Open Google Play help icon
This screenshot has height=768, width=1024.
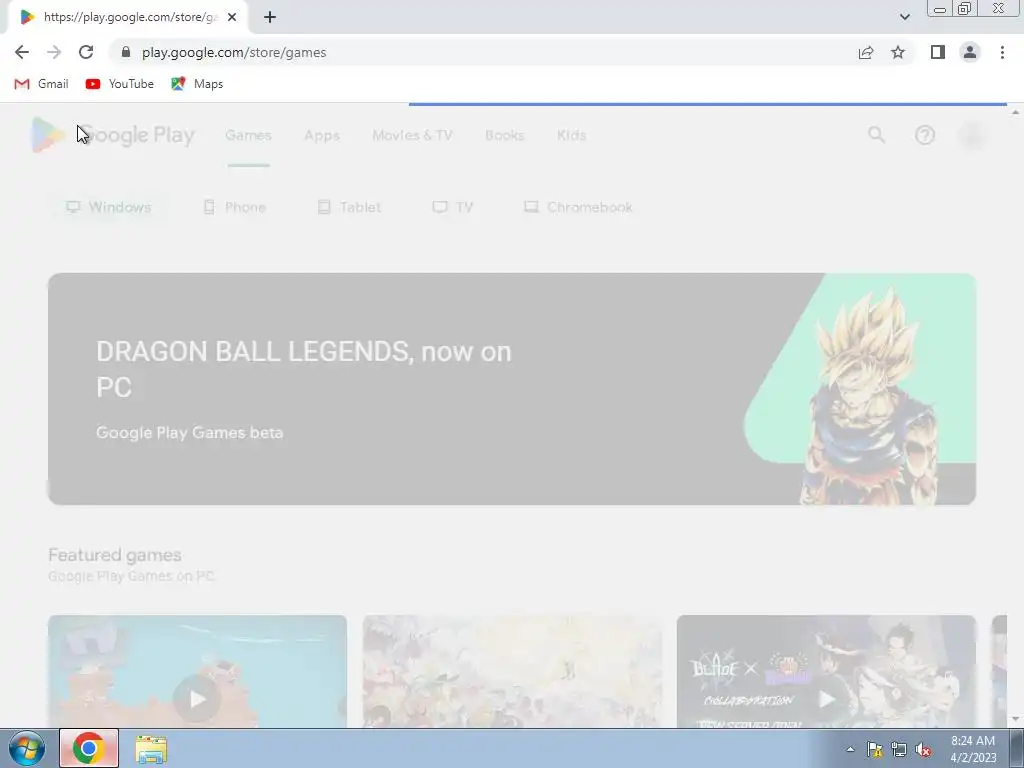coord(925,135)
